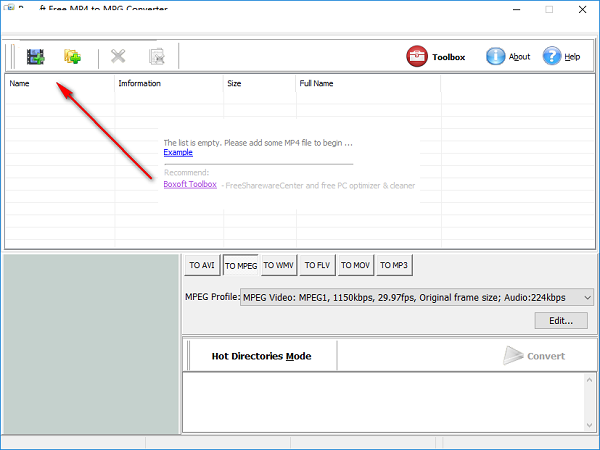Image resolution: width=600 pixels, height=450 pixels.
Task: Open the Help question mark icon
Action: 551,56
